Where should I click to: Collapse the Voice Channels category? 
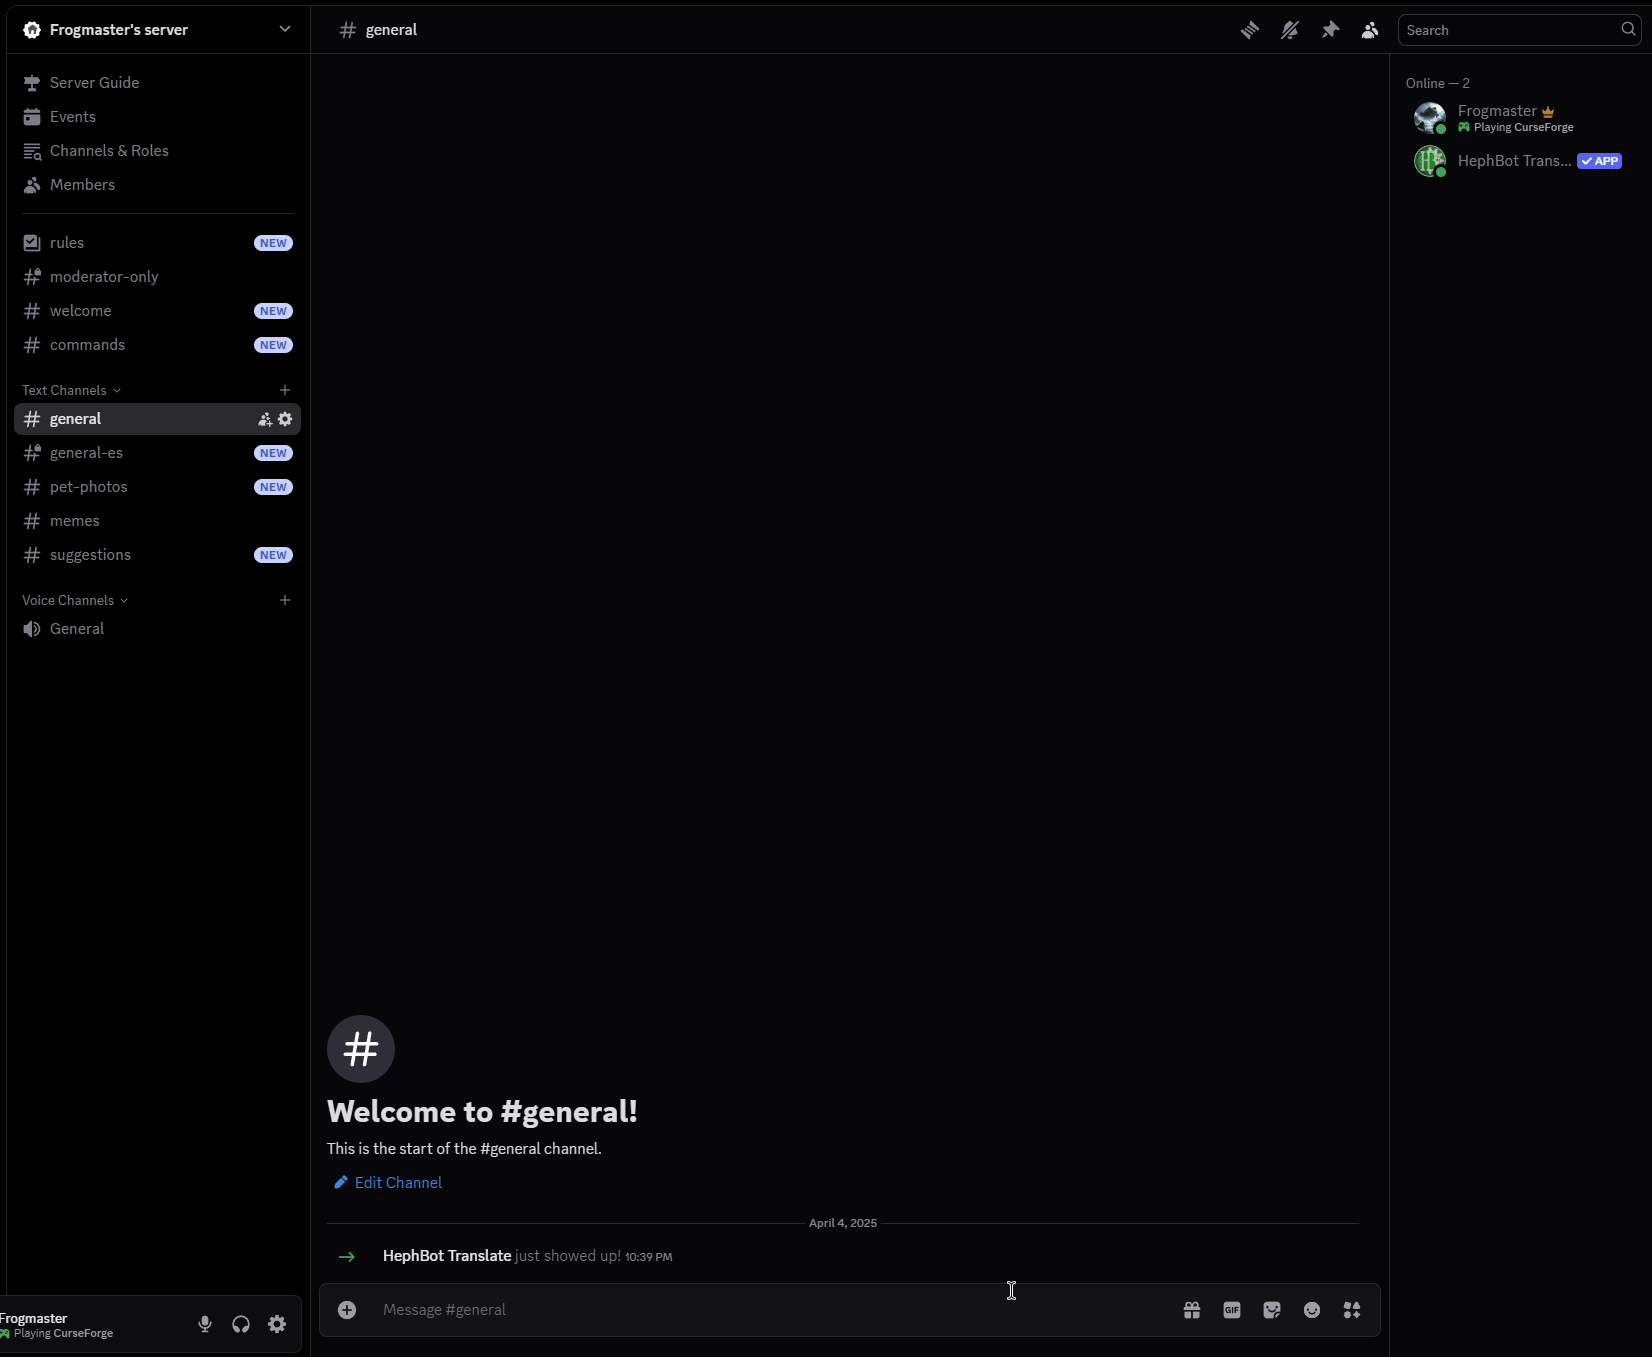(x=74, y=600)
